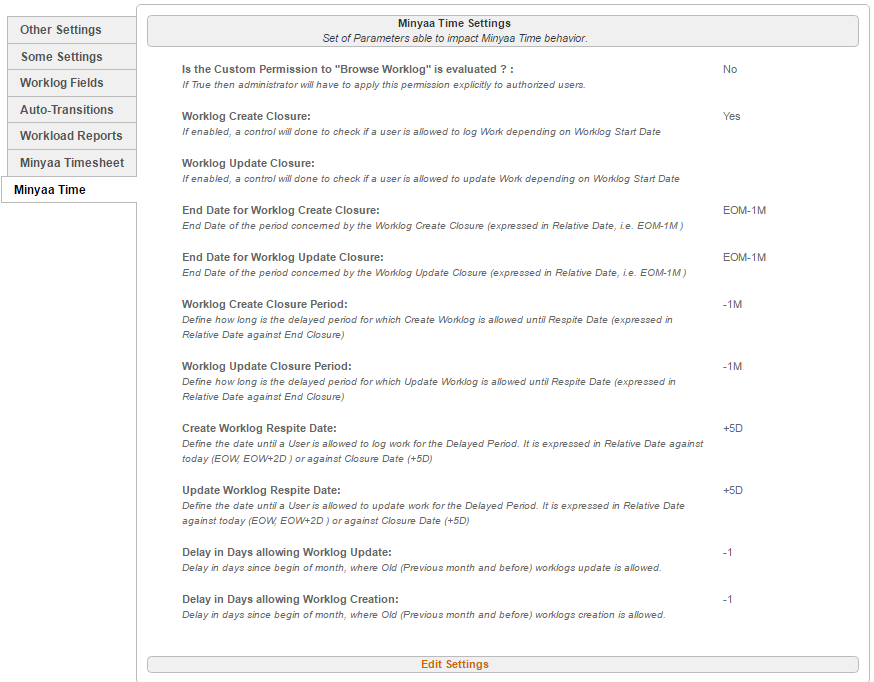This screenshot has height=682, width=874.
Task: Click 'Delay in Days allowing Worklog Update:' label
Action: (287, 552)
